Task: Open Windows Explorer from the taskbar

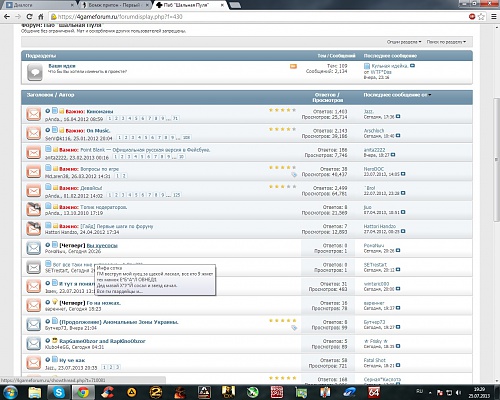Action: 35,392
